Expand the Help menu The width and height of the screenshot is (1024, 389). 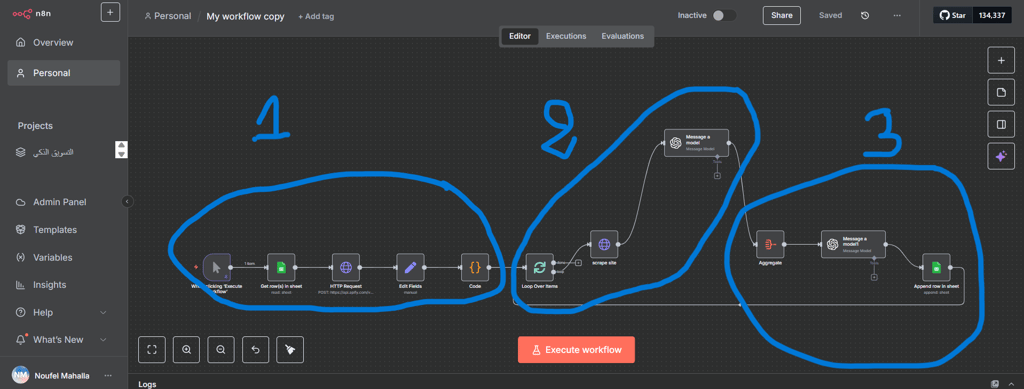coord(62,313)
